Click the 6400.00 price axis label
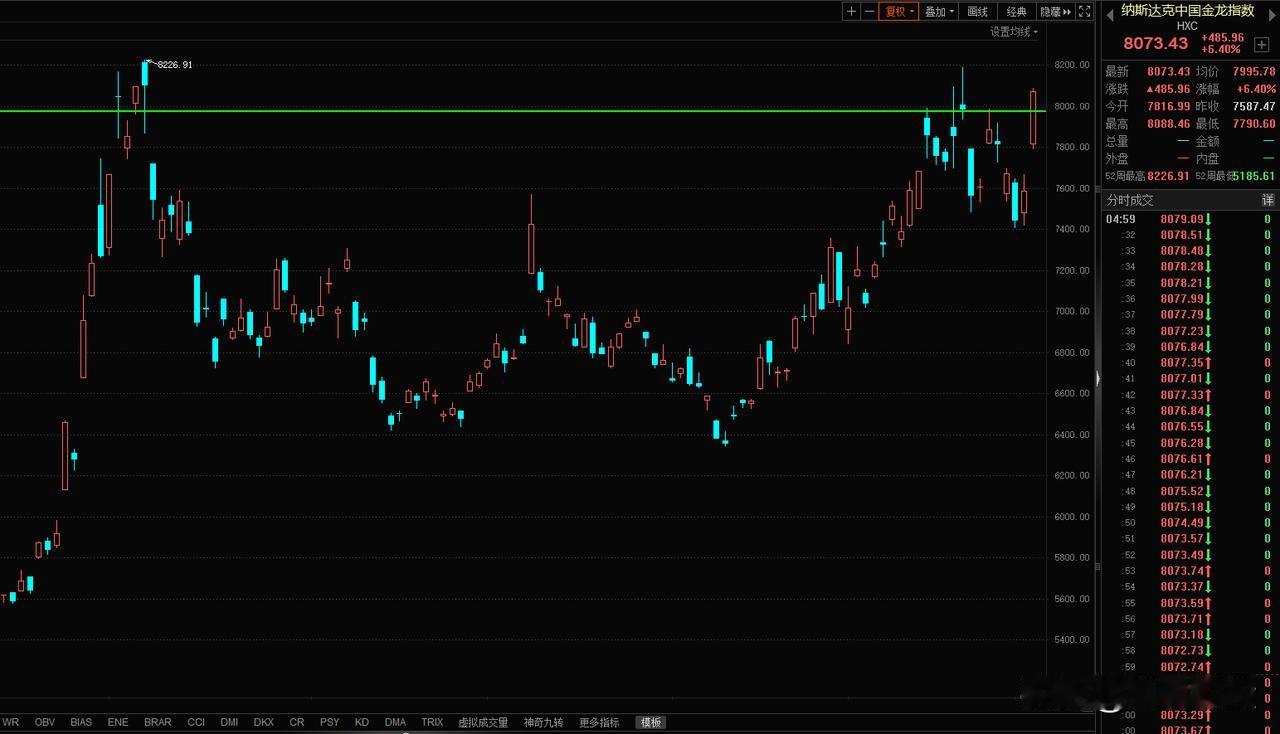 coord(1071,435)
